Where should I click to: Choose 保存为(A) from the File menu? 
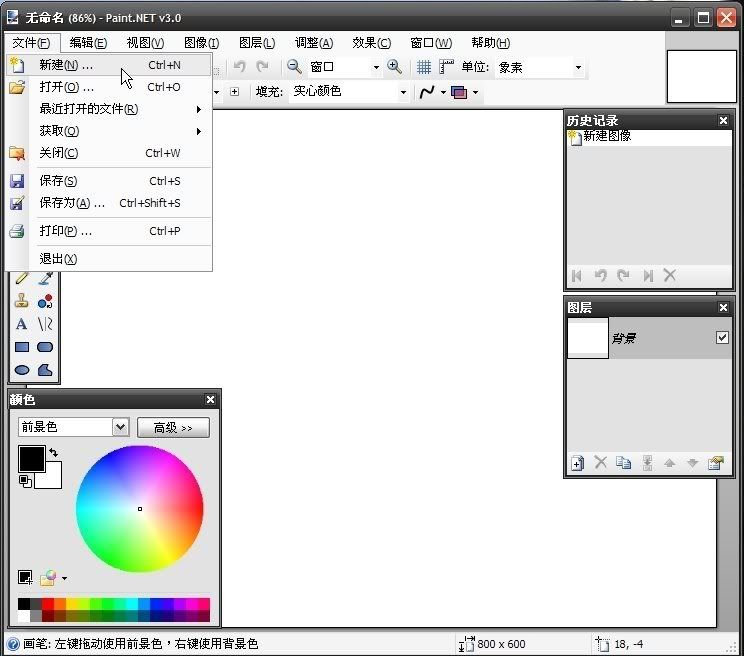(x=110, y=203)
